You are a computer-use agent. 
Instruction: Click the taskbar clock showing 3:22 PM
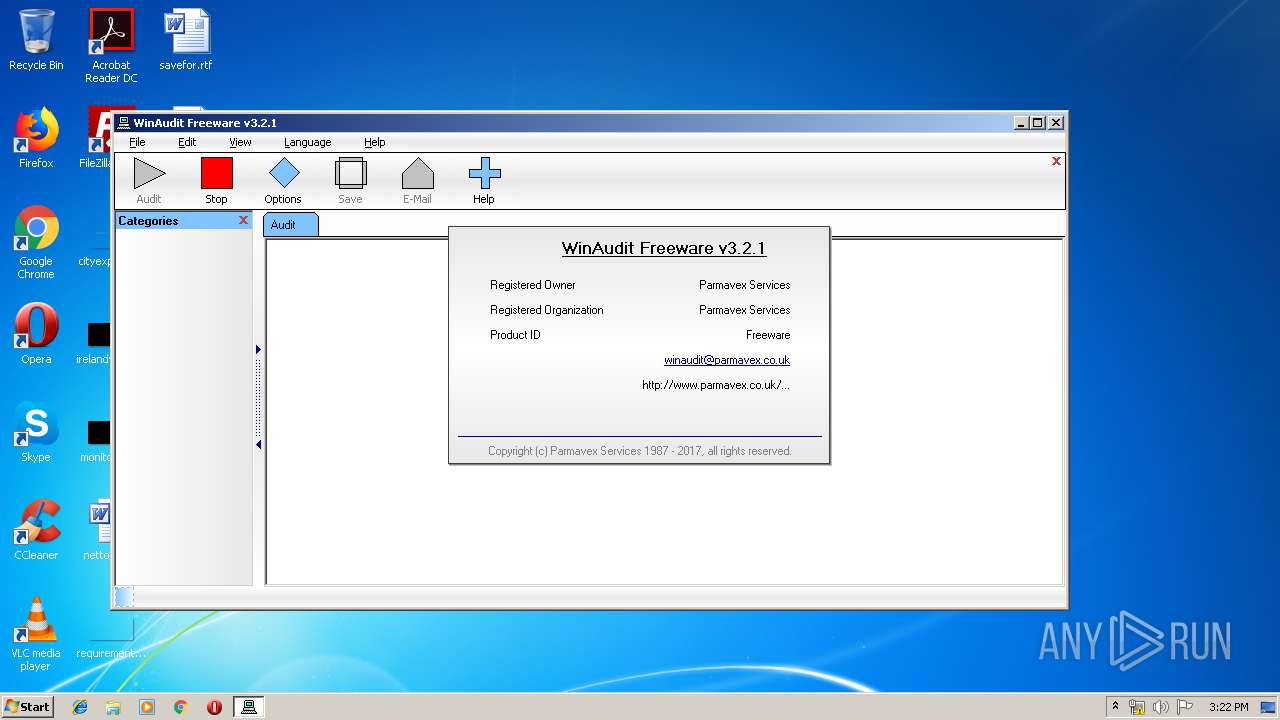[1228, 707]
